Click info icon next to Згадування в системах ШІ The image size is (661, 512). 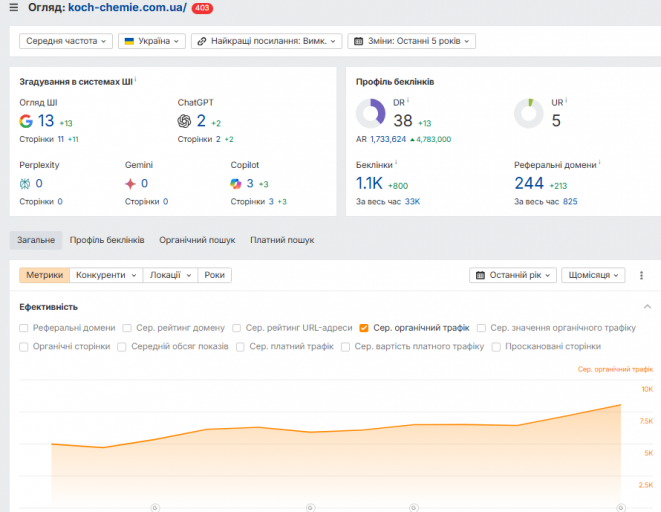(135, 79)
